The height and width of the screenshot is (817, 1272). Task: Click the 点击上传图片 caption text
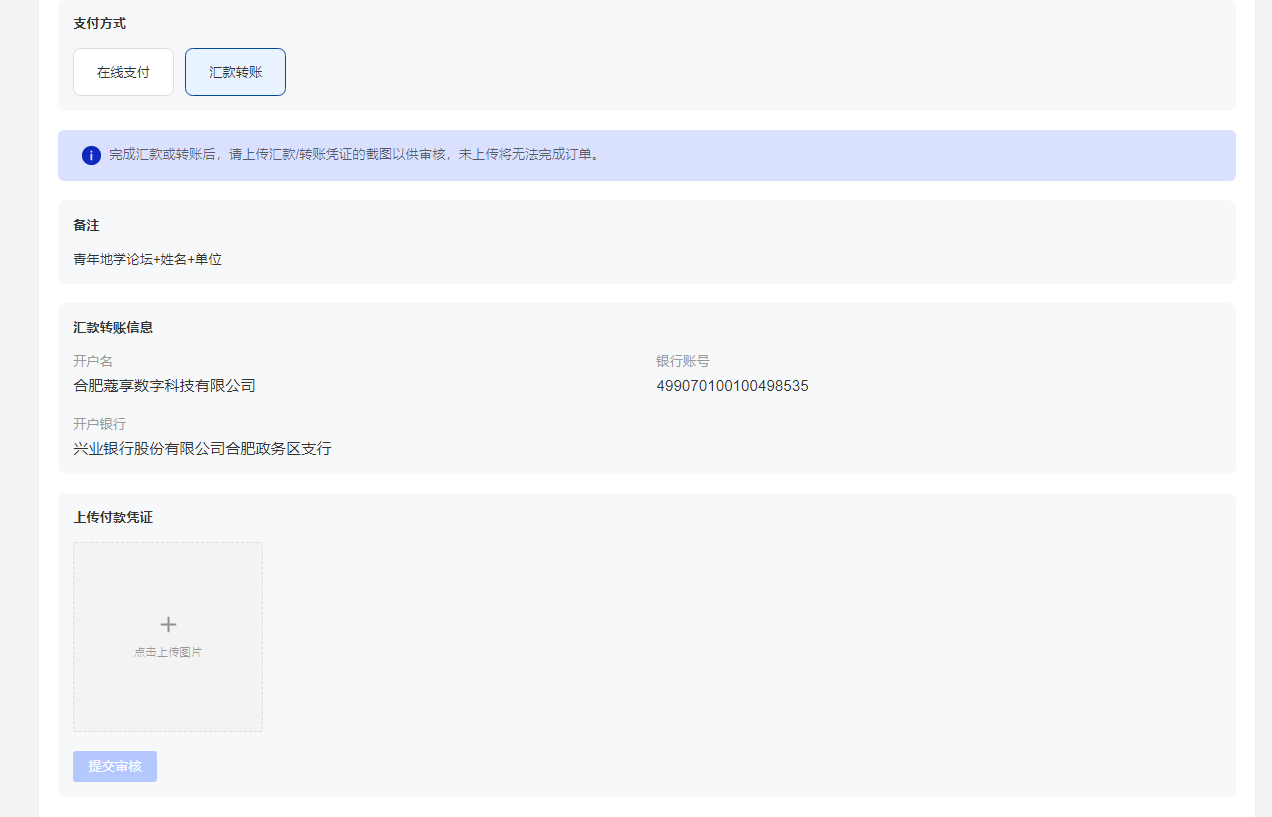tap(168, 652)
